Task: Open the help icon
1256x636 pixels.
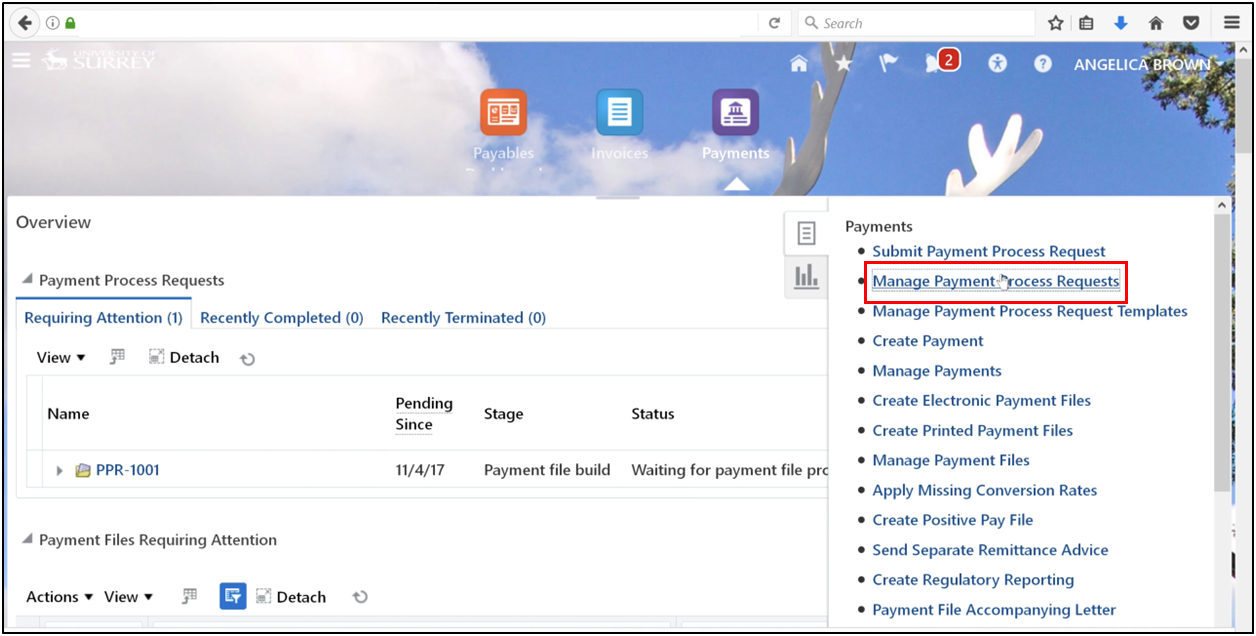Action: point(1042,63)
